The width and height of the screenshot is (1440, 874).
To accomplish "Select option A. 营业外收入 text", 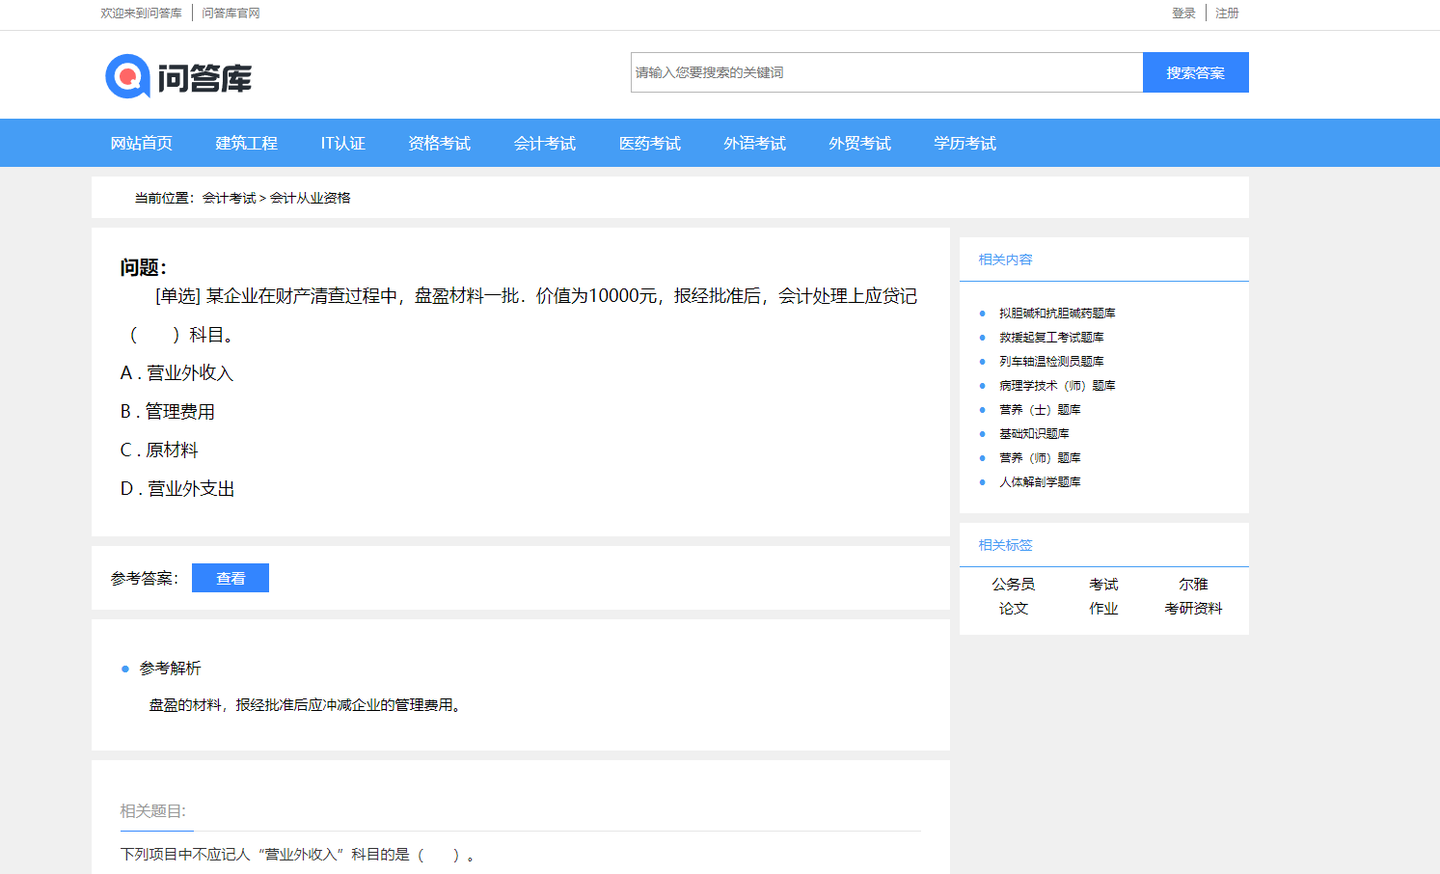I will (177, 373).
